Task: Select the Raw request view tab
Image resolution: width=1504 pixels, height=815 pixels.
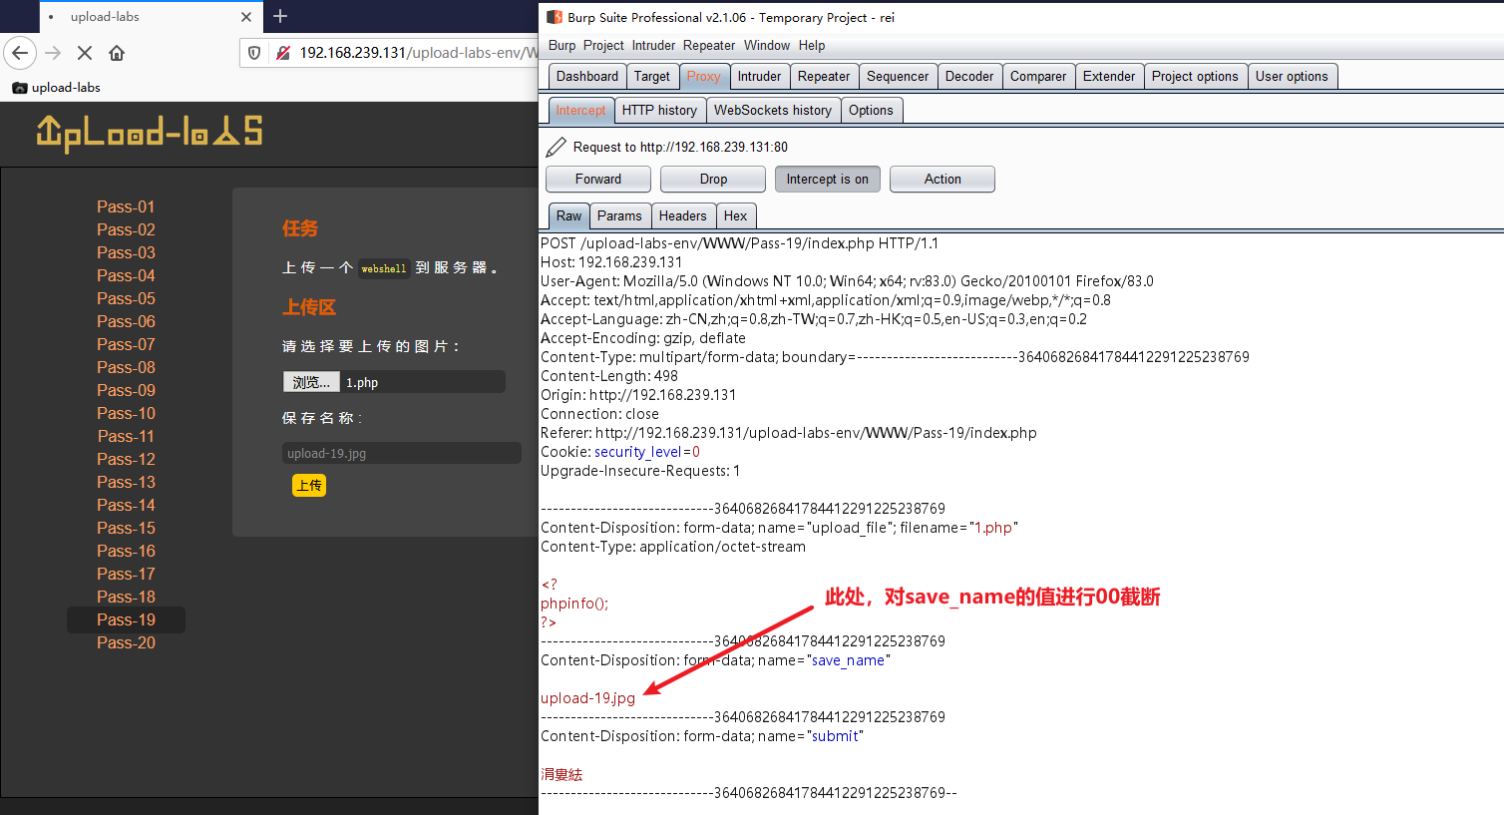Action: coord(569,216)
